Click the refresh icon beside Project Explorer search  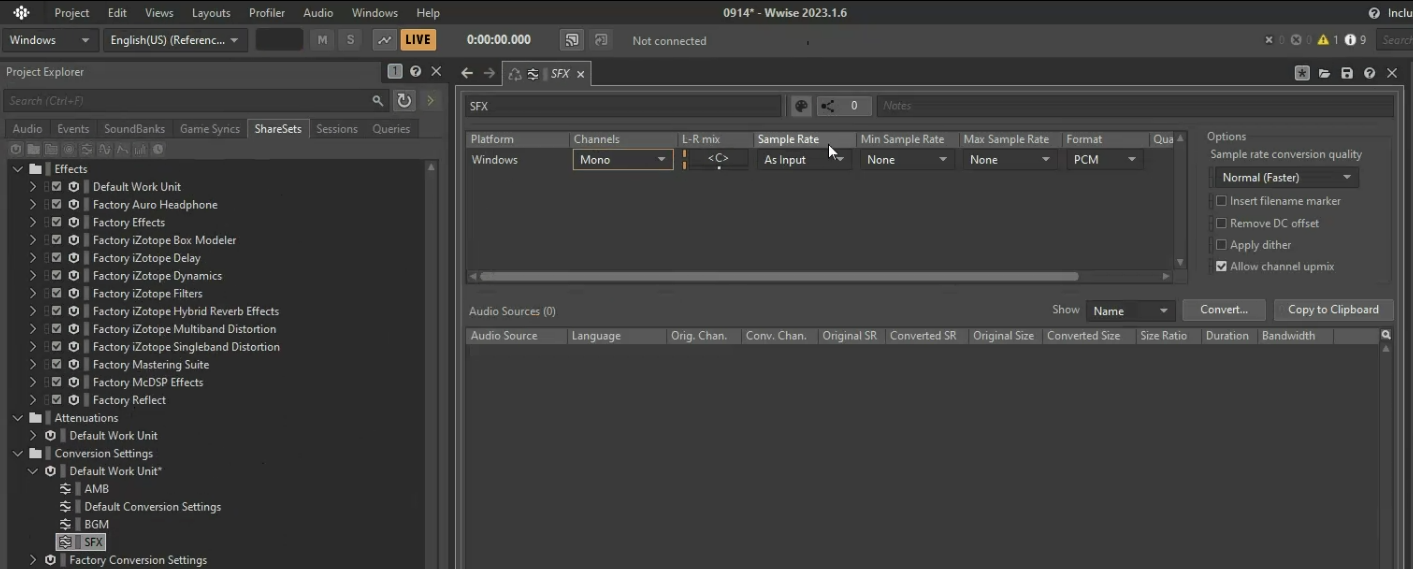click(404, 100)
